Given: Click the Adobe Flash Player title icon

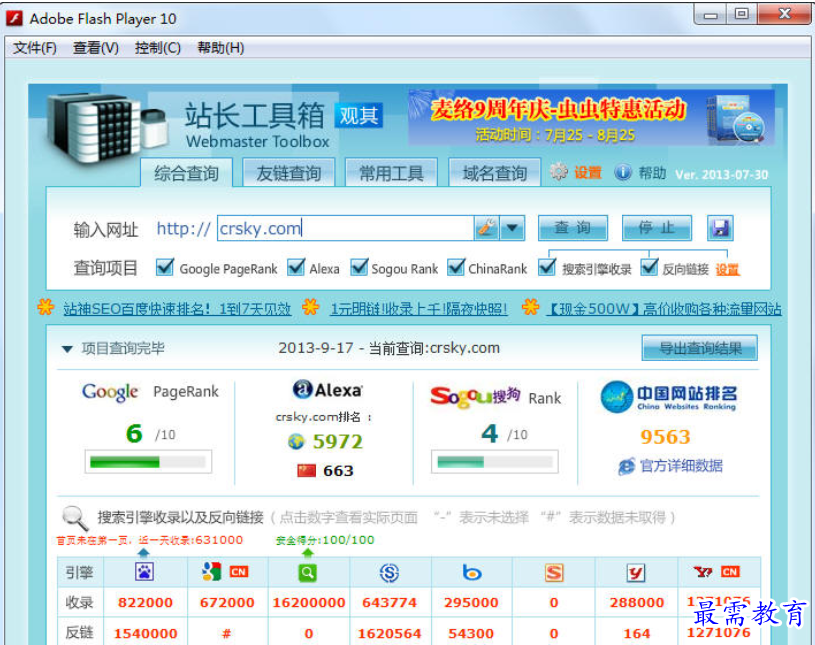Looking at the screenshot, I should tap(15, 19).
